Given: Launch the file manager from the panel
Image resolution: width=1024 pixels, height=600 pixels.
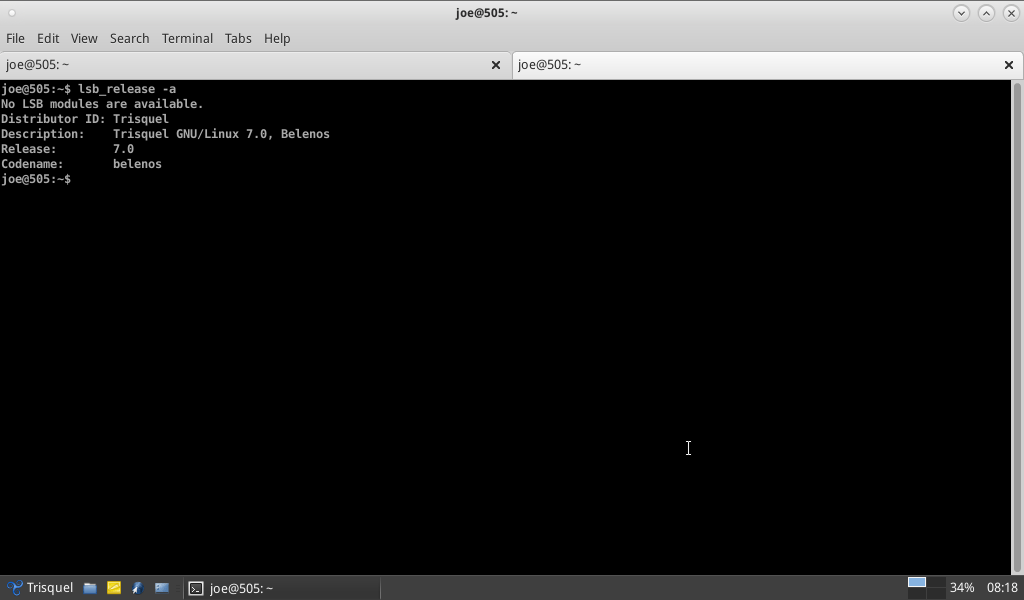Looking at the screenshot, I should 90,588.
